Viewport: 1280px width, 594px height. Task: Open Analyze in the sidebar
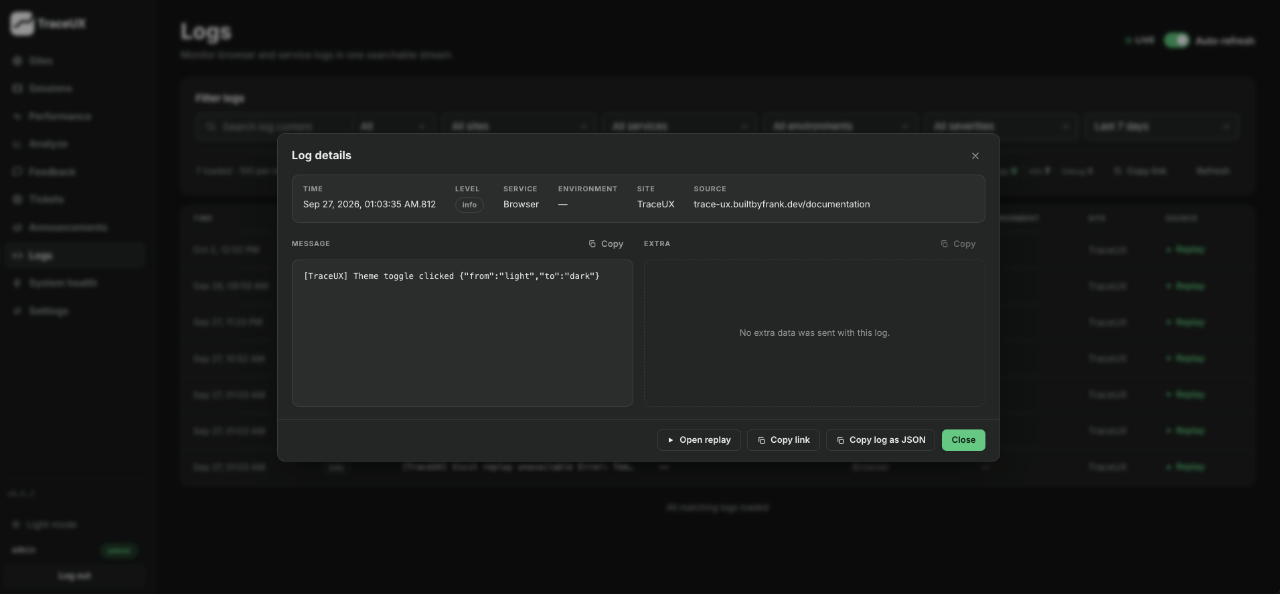(x=75, y=144)
